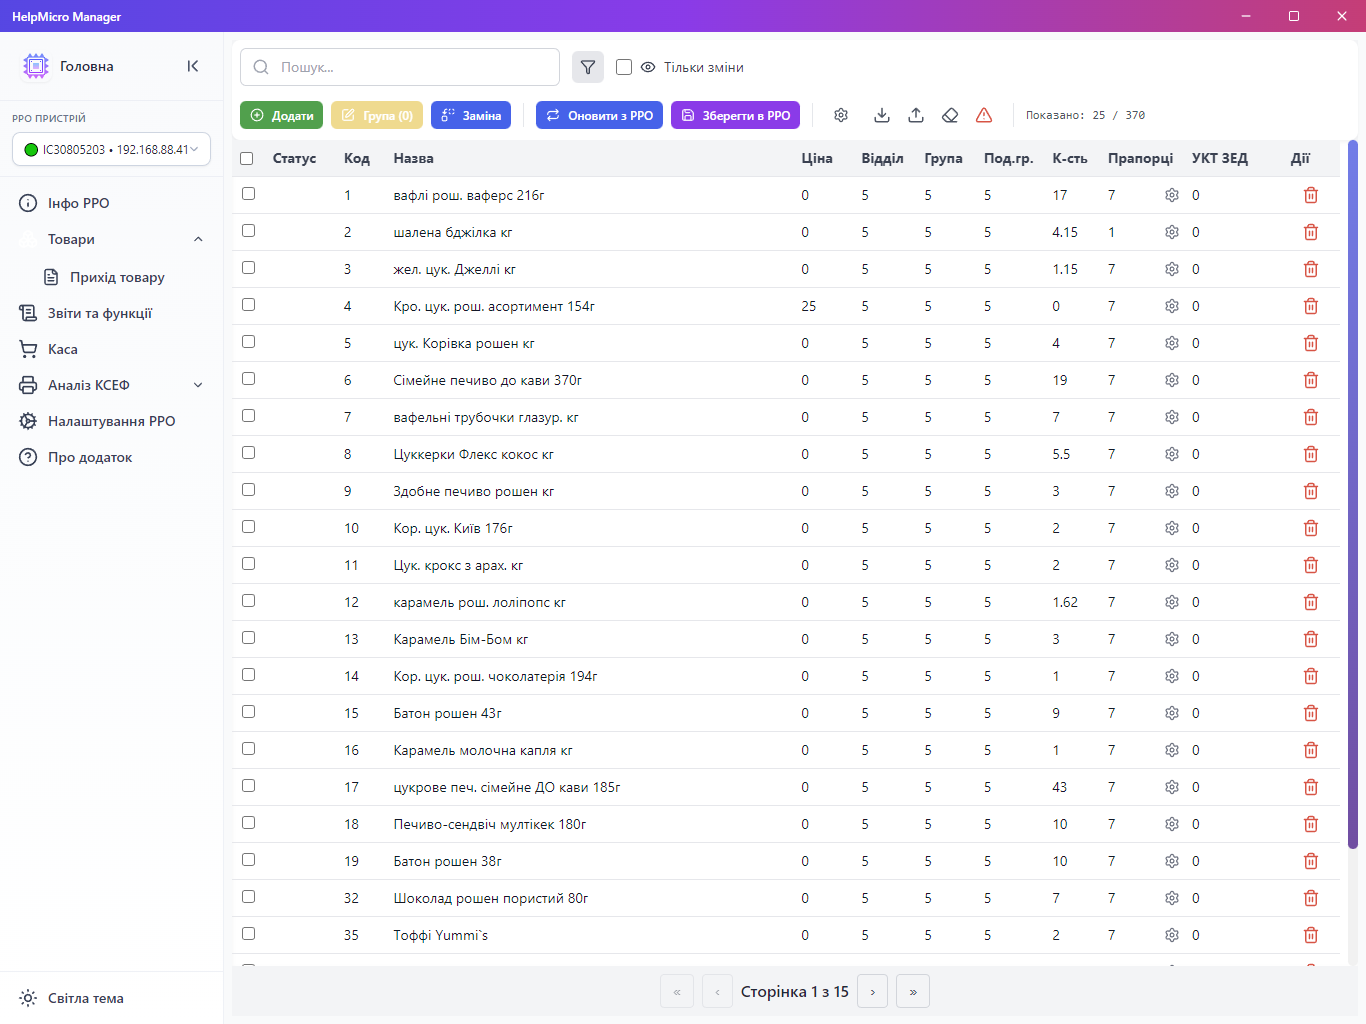Click price value 25 in row 4
Screen dimensions: 1366x1024
(x=808, y=306)
